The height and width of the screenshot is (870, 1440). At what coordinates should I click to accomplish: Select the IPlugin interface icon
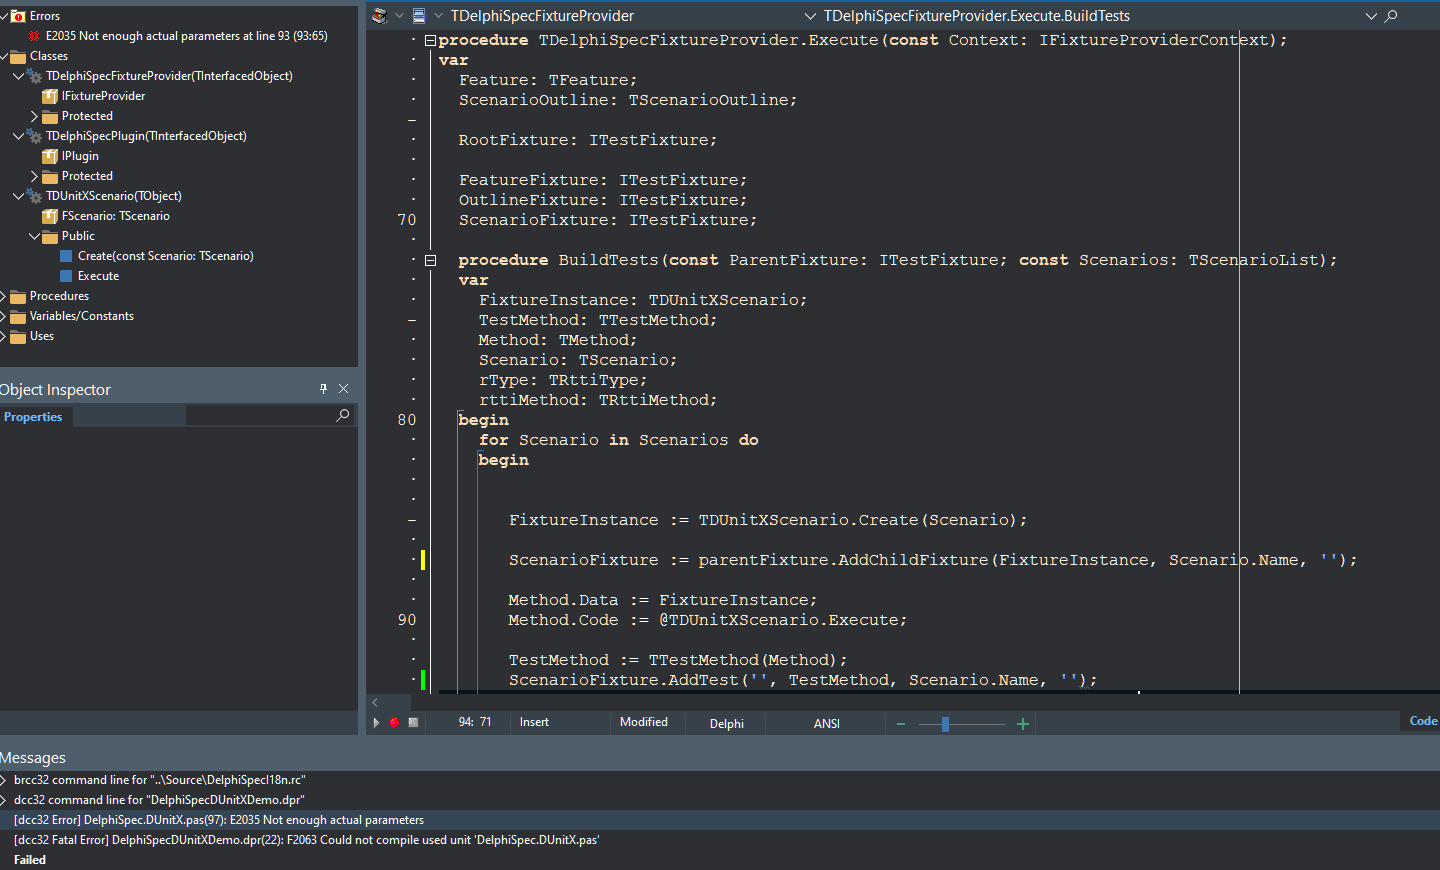pos(50,156)
